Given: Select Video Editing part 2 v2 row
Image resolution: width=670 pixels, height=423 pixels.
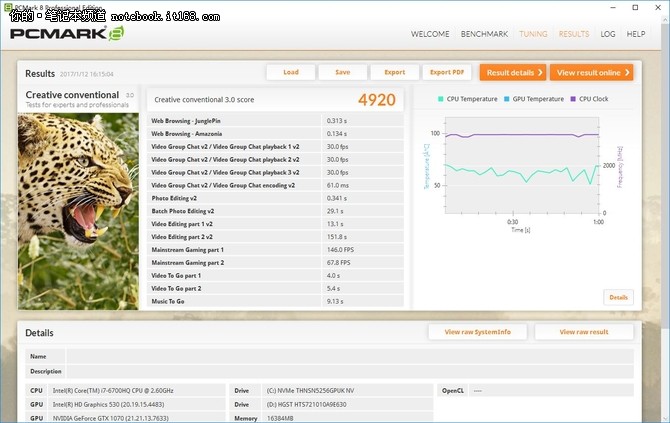Looking at the screenshot, I should (275, 237).
